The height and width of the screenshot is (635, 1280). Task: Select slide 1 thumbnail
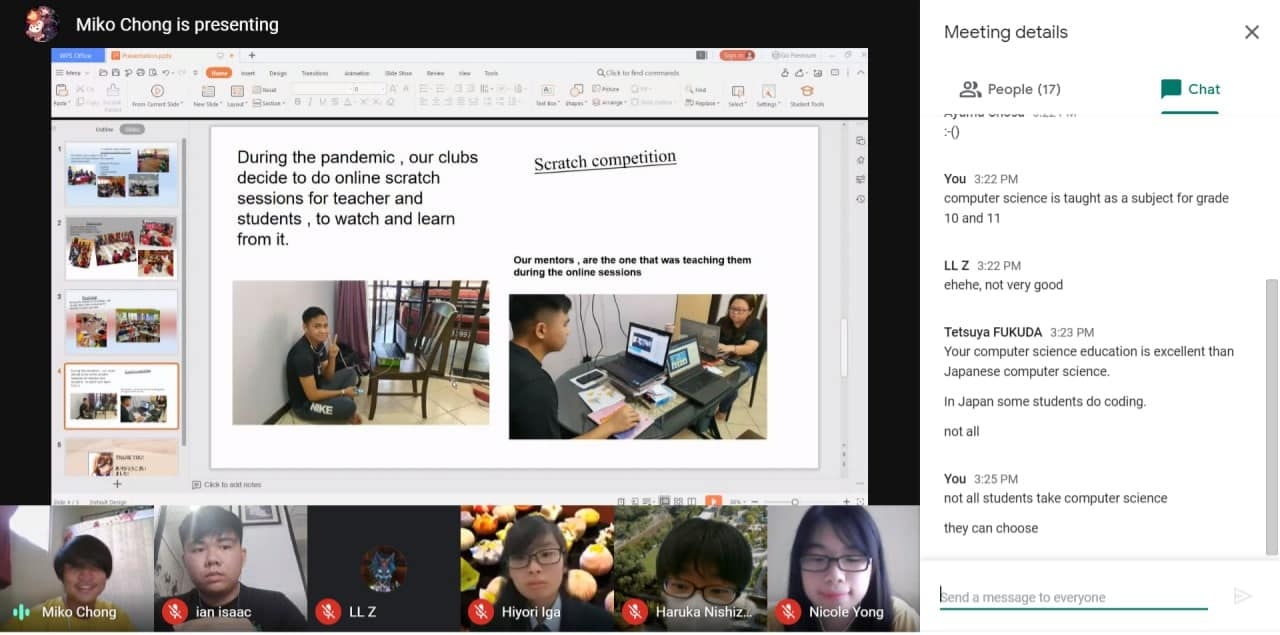coord(121,174)
